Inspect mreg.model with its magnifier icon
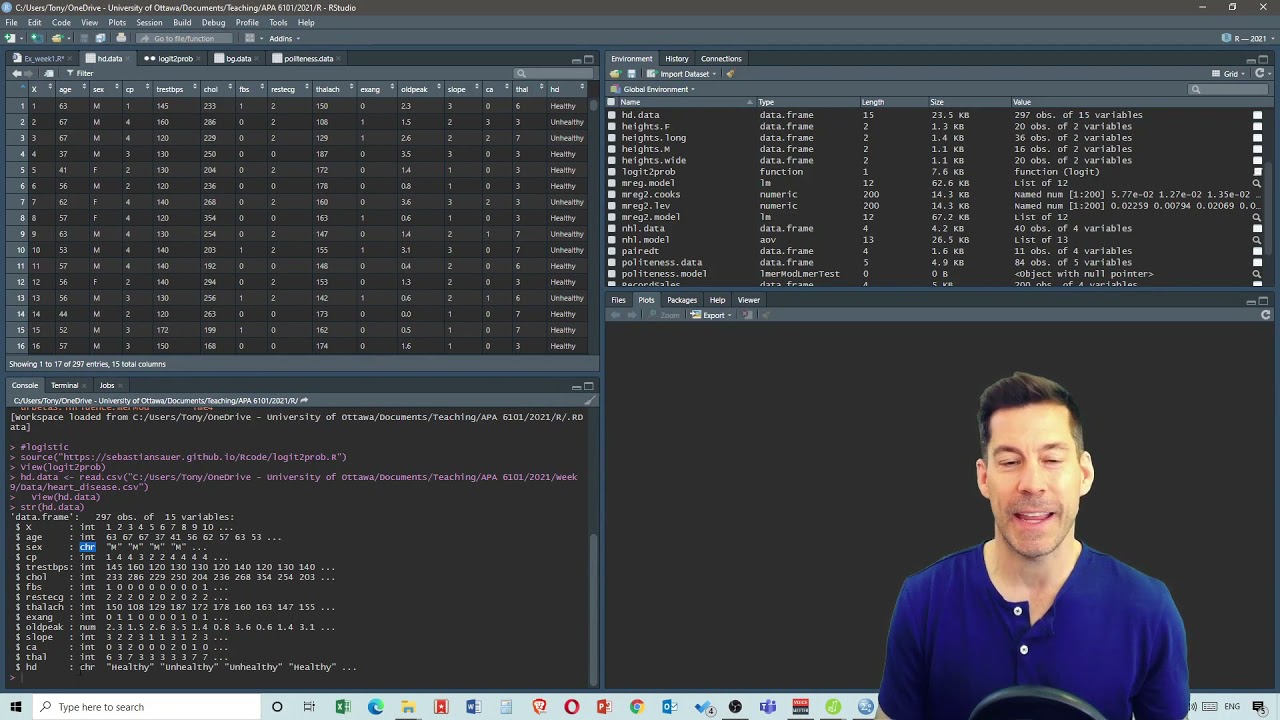 [x=1257, y=183]
